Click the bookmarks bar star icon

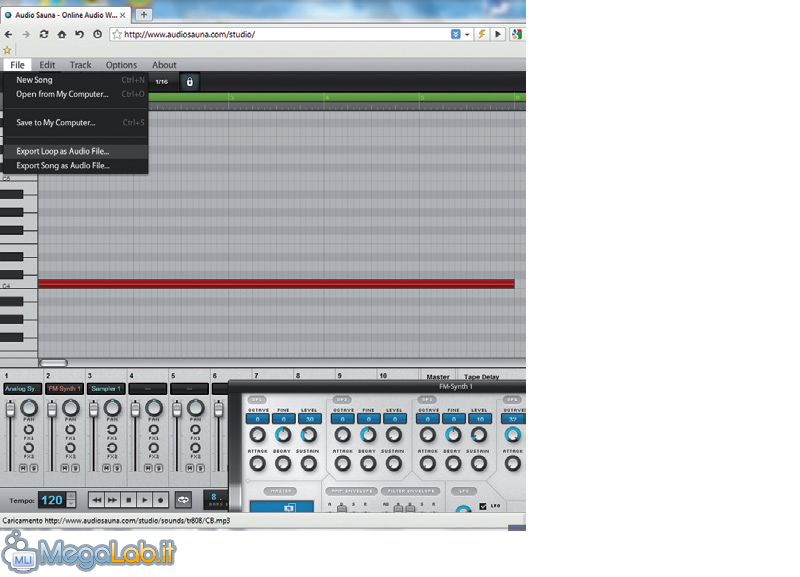(7, 50)
